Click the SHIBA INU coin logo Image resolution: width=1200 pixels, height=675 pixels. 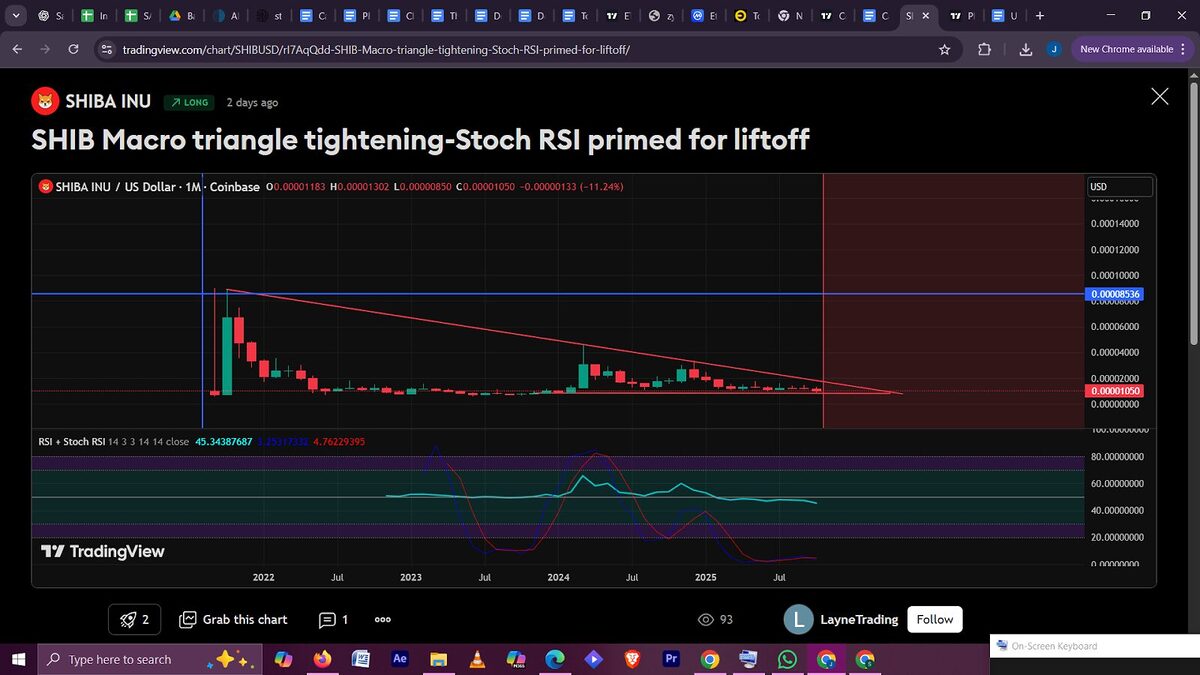45,101
